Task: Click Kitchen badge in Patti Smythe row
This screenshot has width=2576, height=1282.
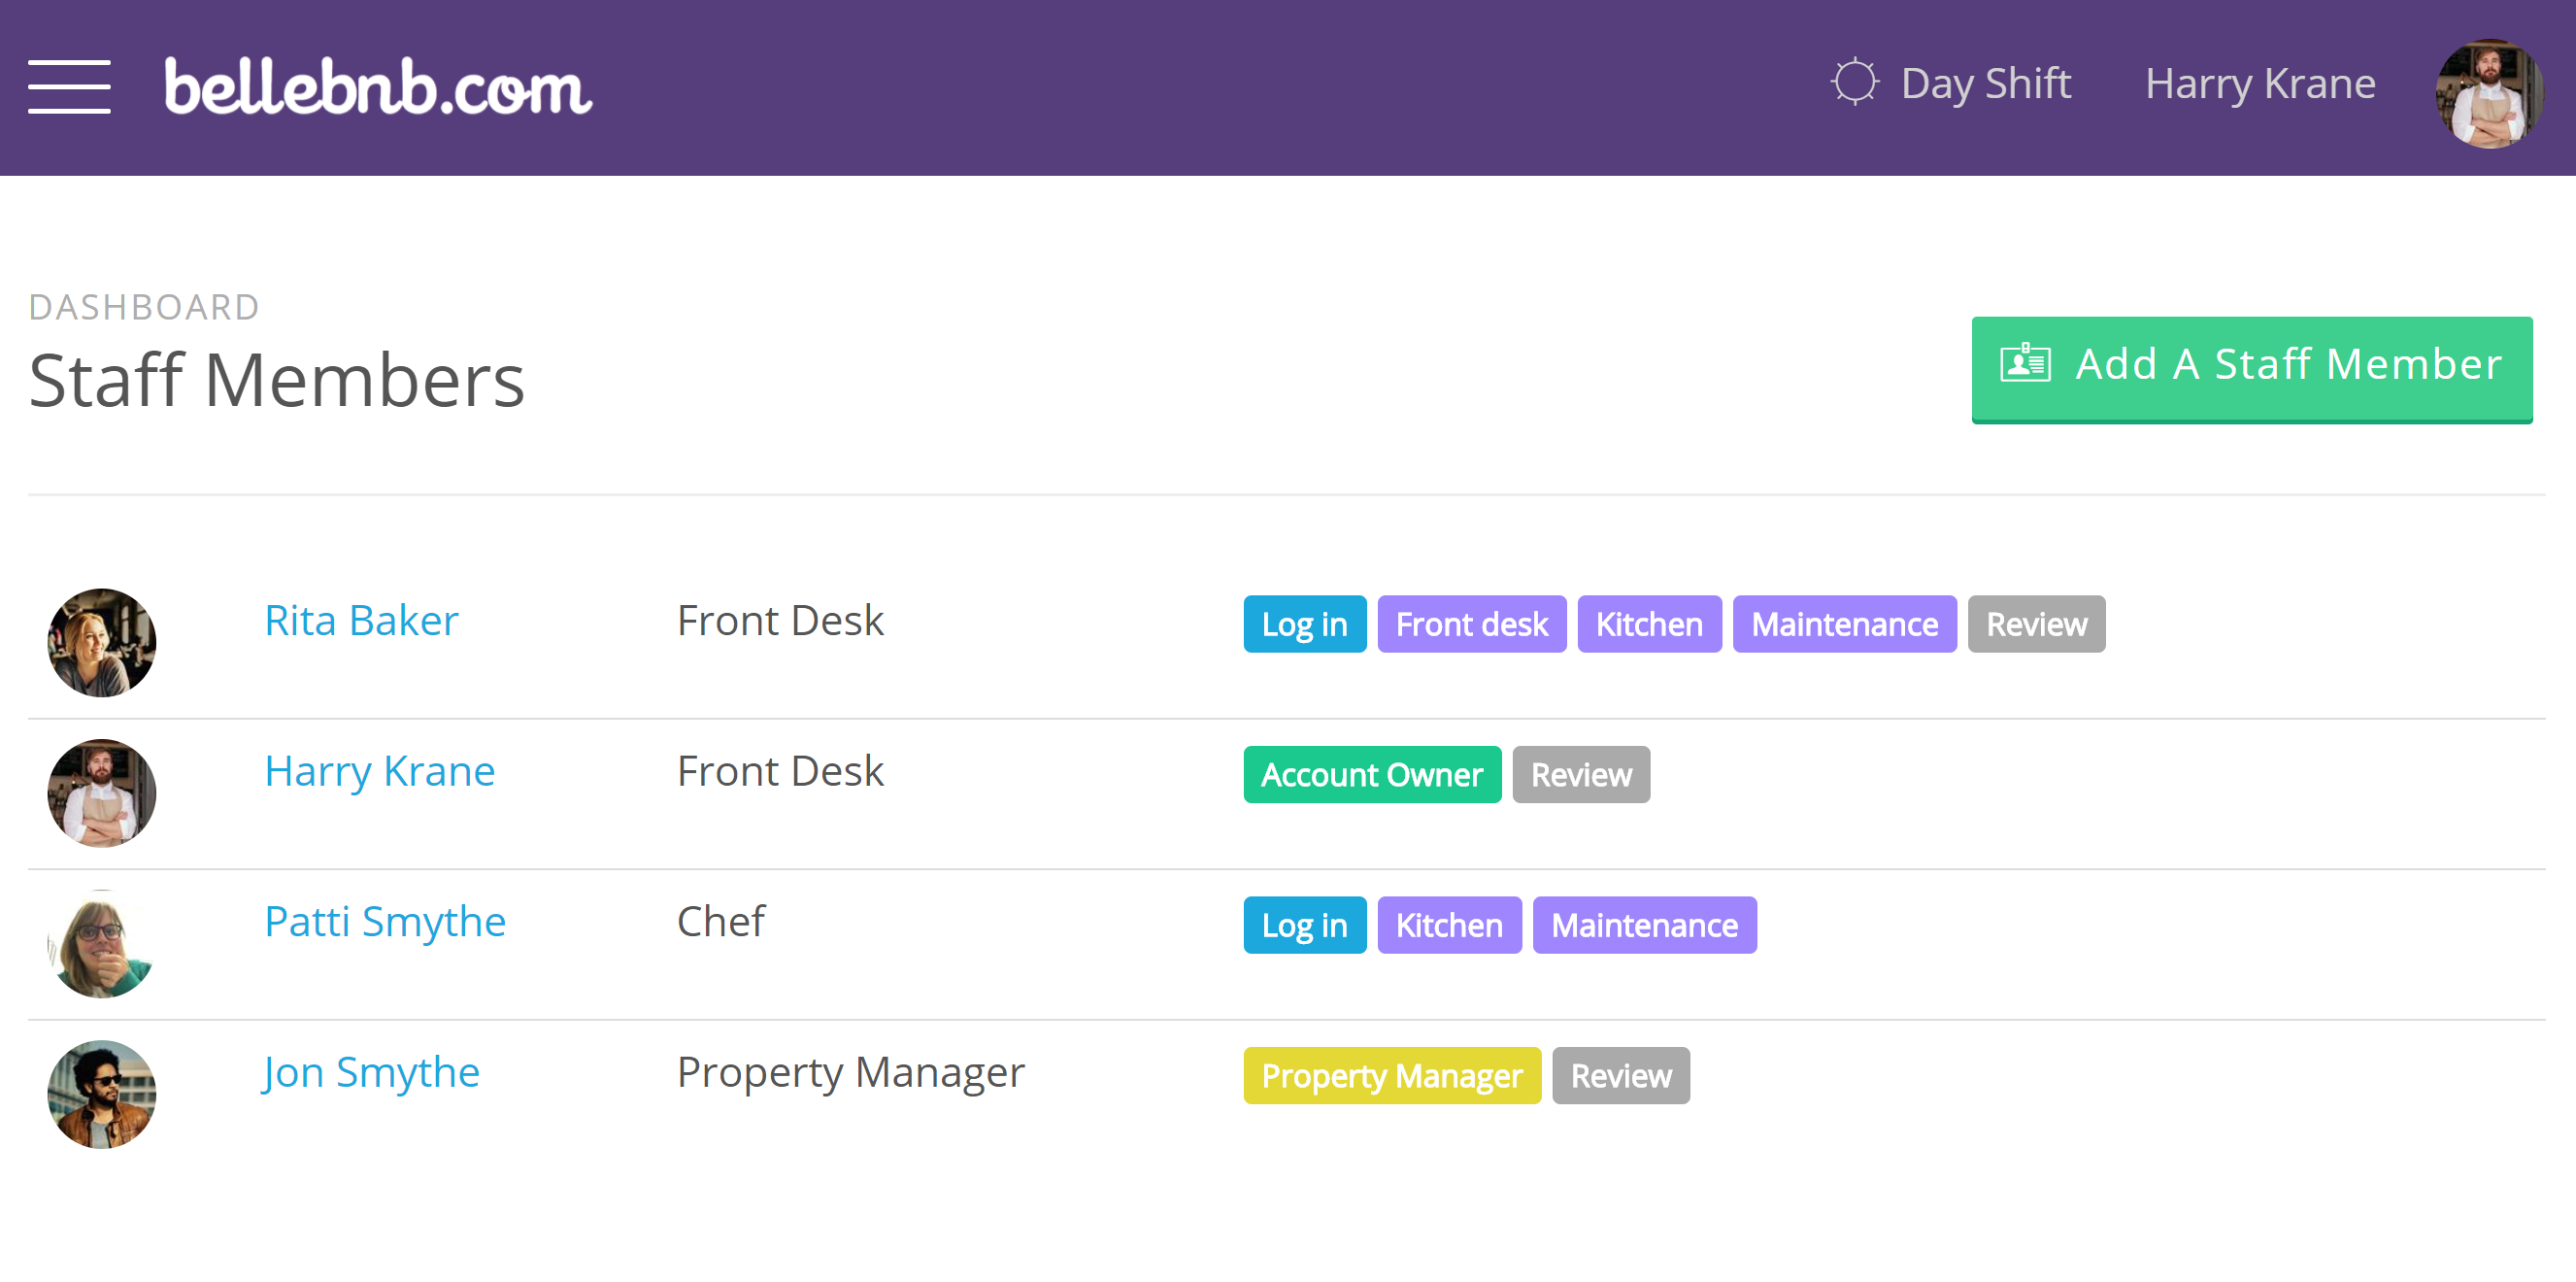Action: pos(1448,924)
